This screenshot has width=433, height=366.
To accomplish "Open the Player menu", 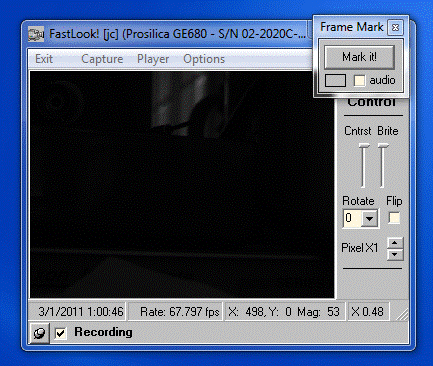I will [x=153, y=59].
